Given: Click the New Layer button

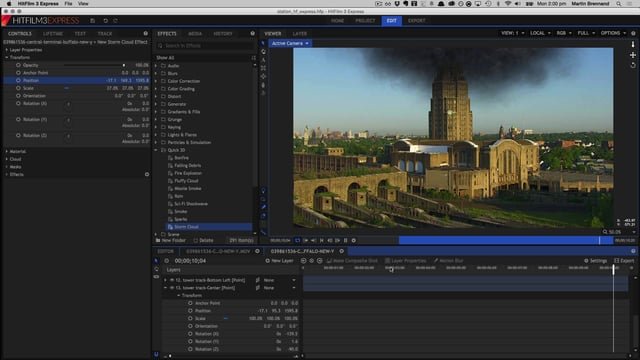Looking at the screenshot, I should 279,260.
